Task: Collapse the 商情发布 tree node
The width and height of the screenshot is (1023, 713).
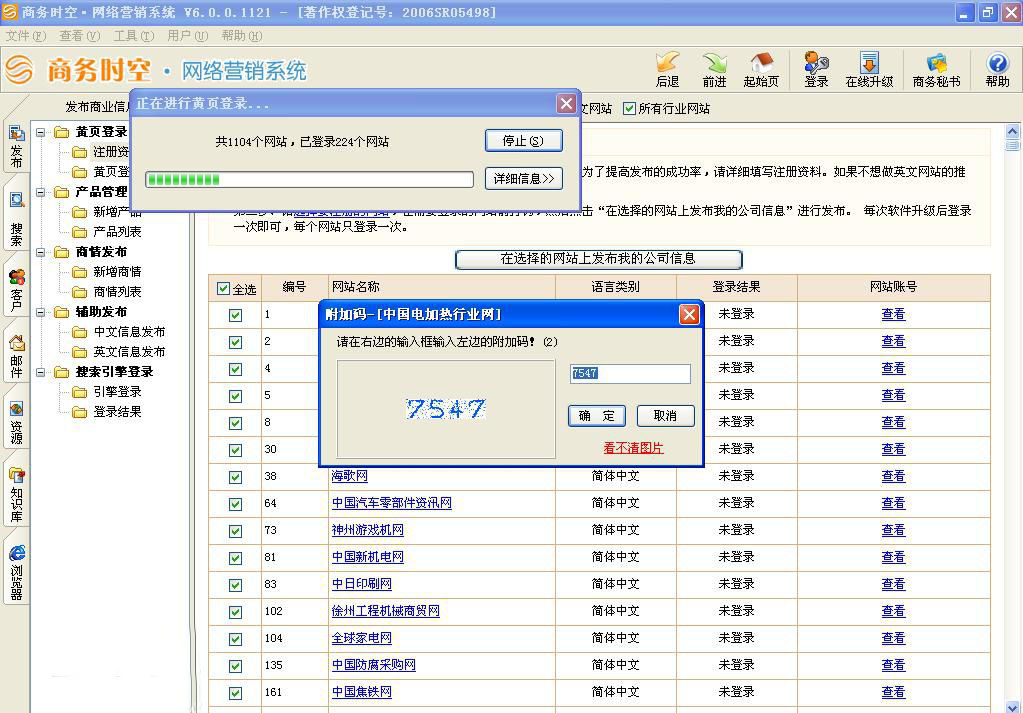Action: tap(42, 252)
